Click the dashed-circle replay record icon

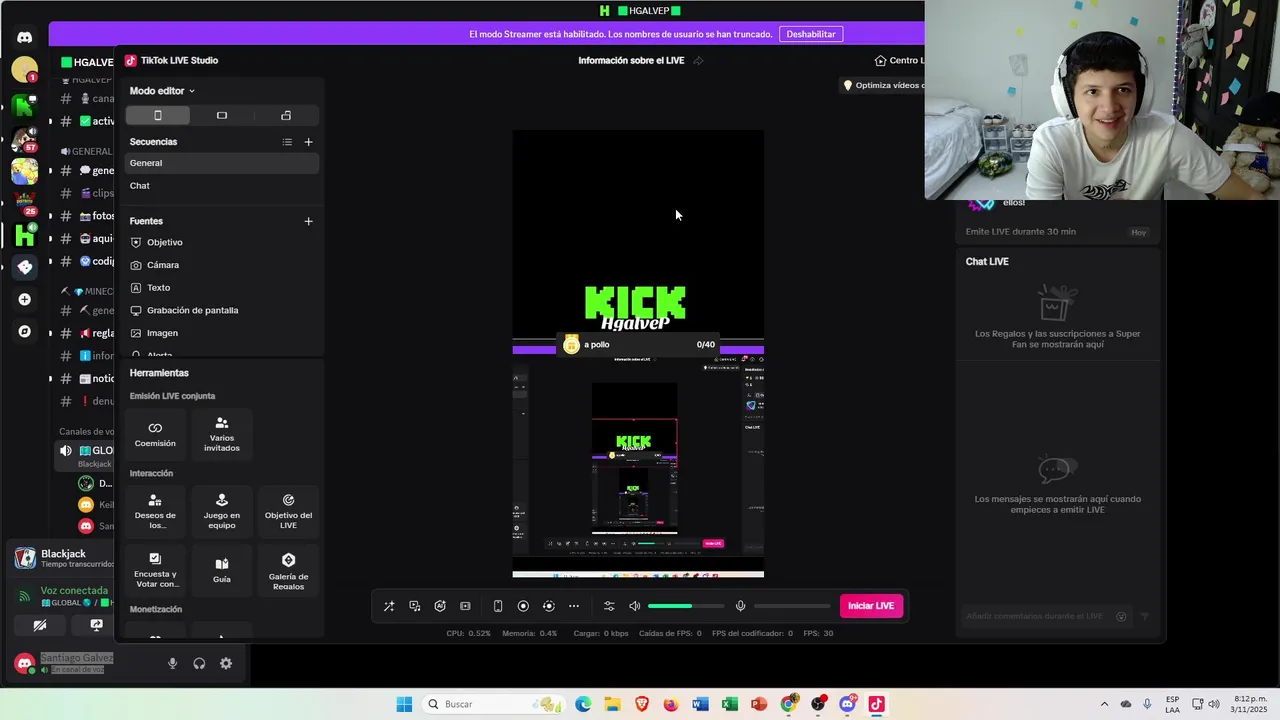(548, 606)
